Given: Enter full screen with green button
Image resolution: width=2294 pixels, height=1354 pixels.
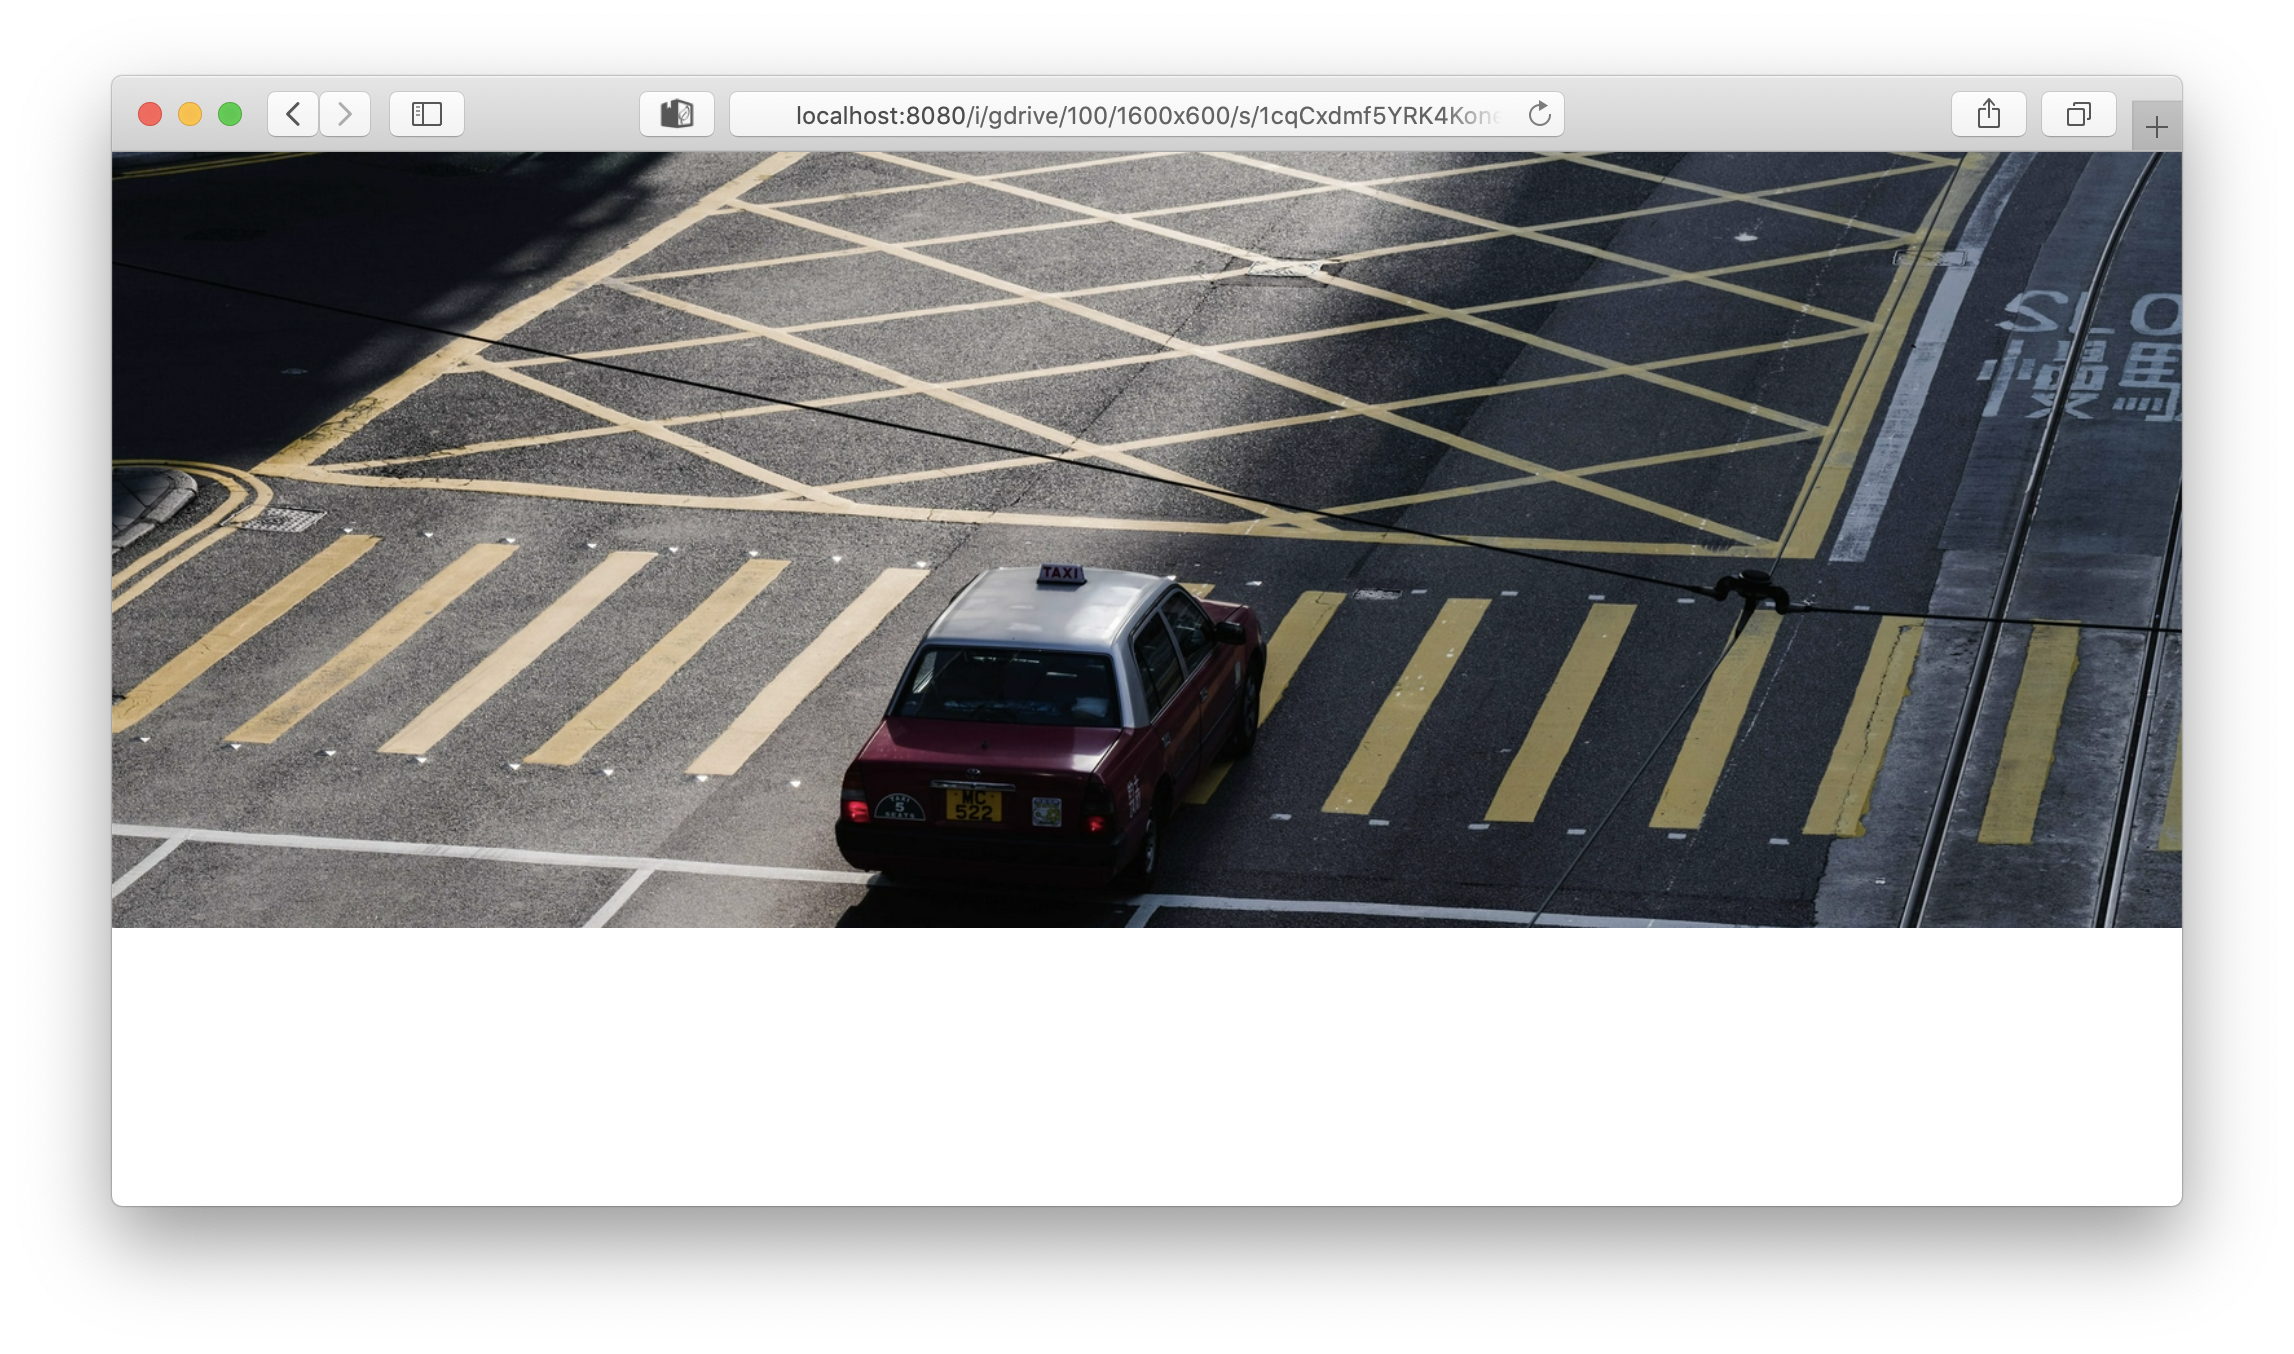Looking at the screenshot, I should coord(230,114).
